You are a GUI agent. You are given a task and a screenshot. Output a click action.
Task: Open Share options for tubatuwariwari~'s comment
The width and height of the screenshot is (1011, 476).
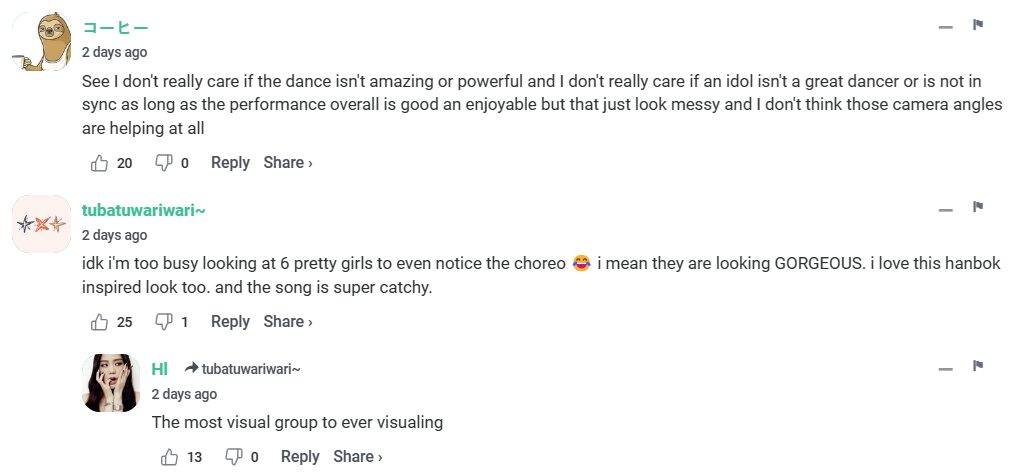tap(287, 322)
